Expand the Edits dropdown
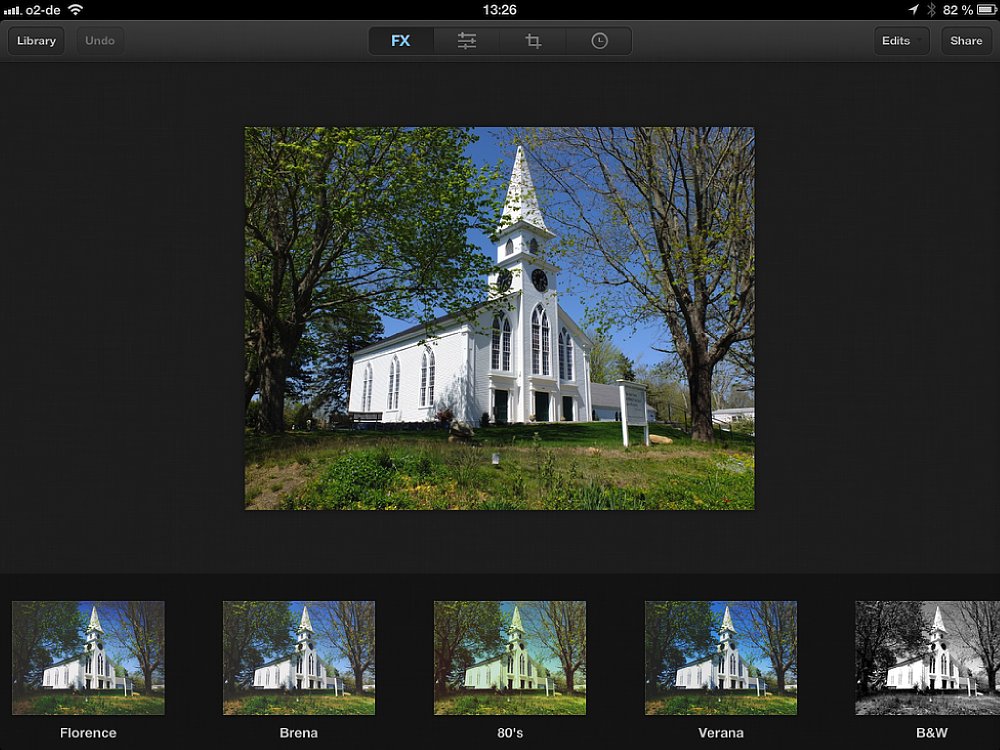1000x750 pixels. tap(900, 41)
